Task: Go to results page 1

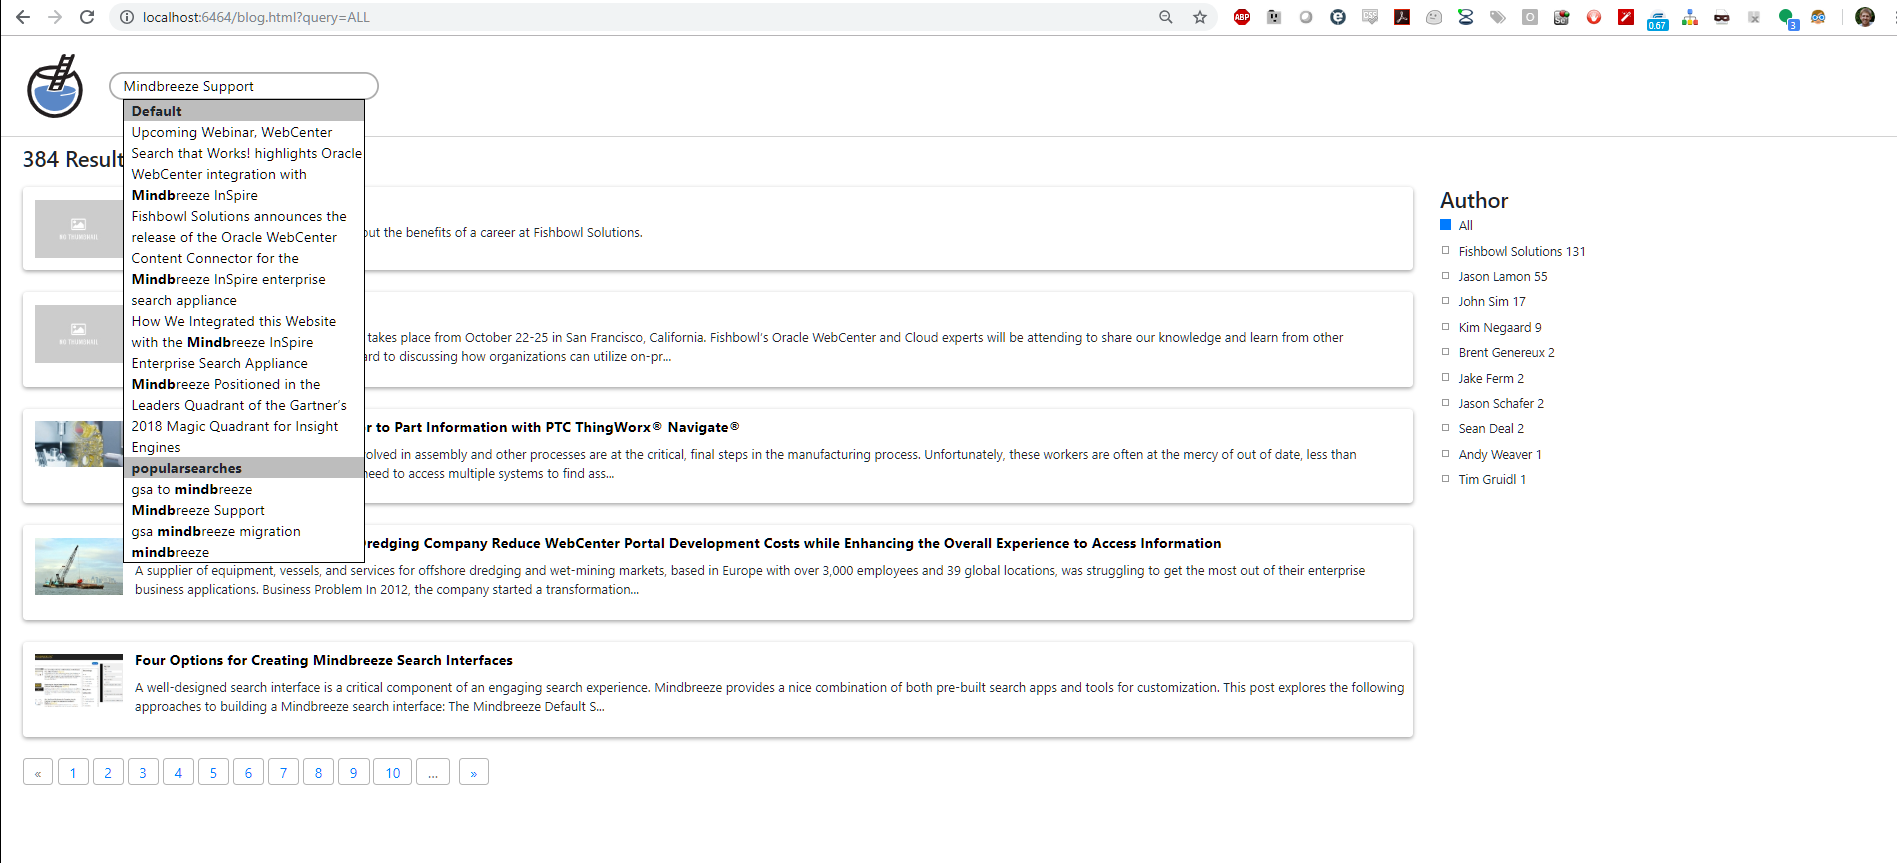Action: tap(73, 772)
